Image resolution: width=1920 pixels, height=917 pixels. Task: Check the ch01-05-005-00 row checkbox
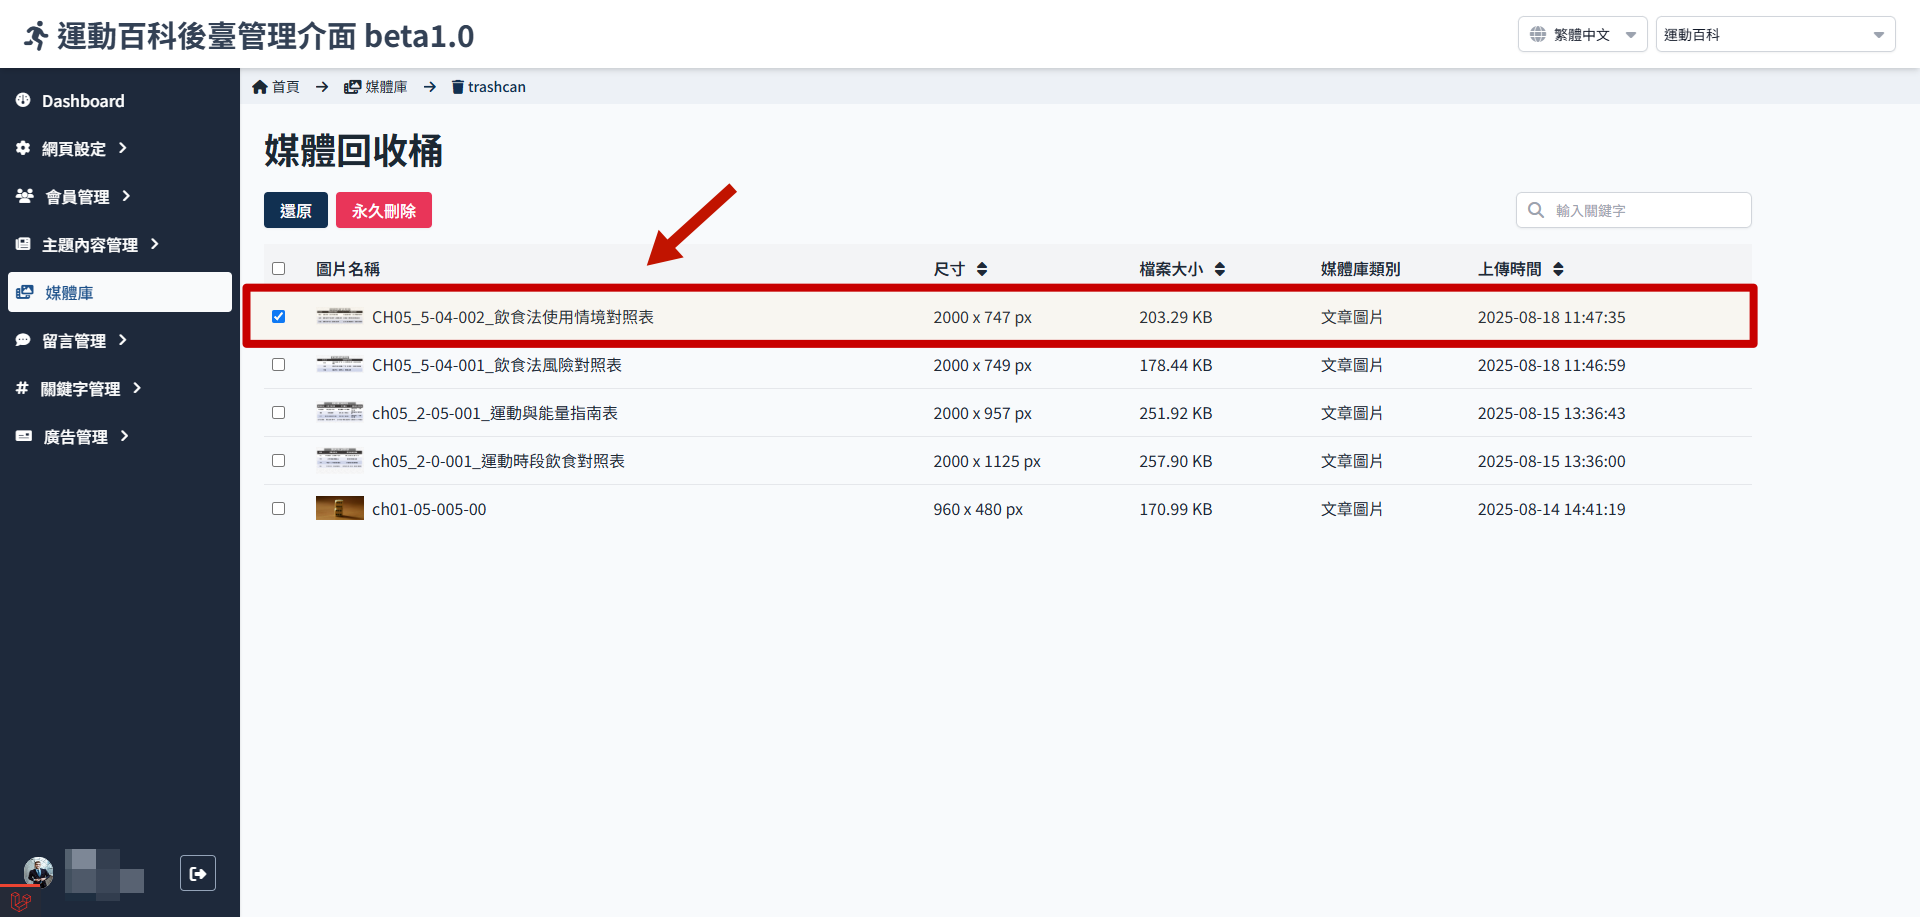click(x=279, y=509)
